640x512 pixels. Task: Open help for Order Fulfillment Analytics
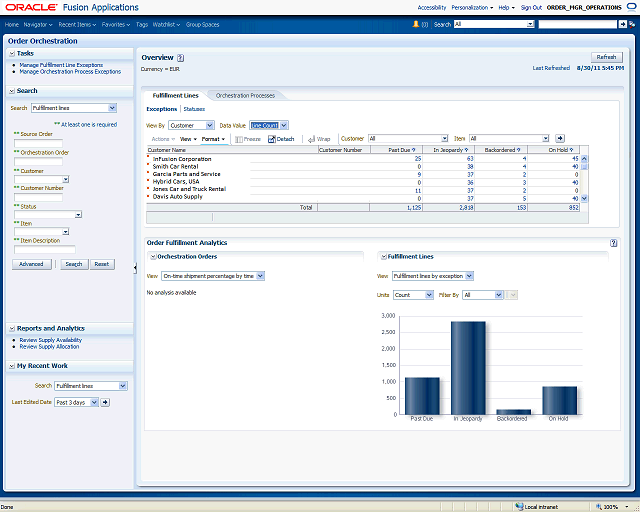click(612, 243)
